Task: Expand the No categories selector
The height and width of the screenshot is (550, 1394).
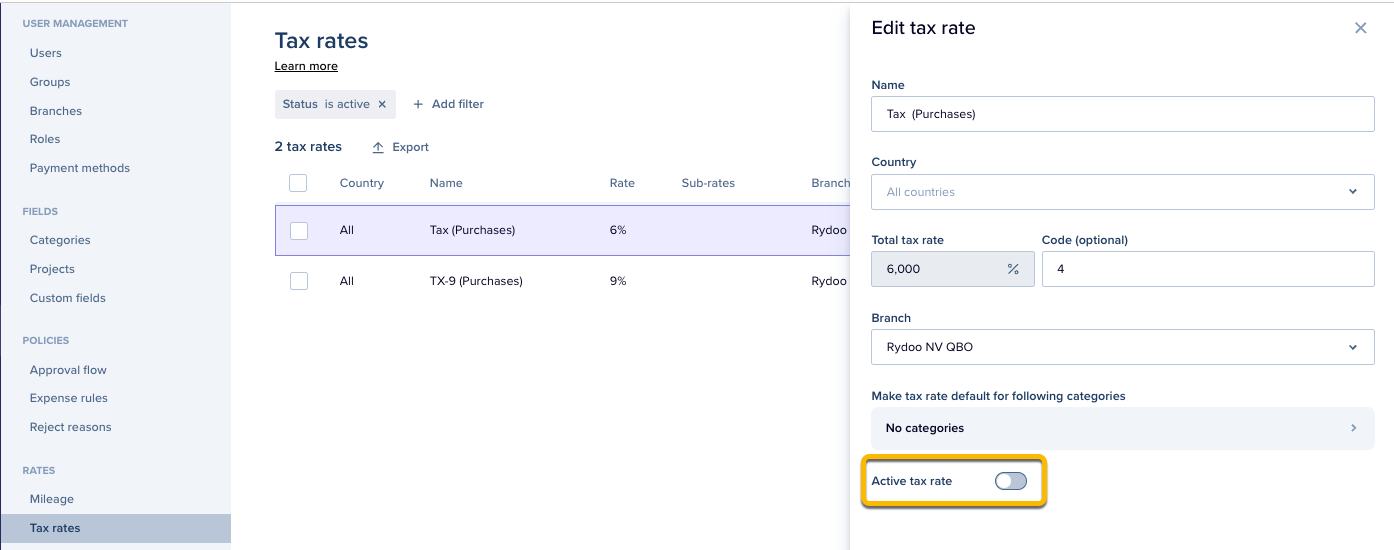Action: coord(1123,428)
